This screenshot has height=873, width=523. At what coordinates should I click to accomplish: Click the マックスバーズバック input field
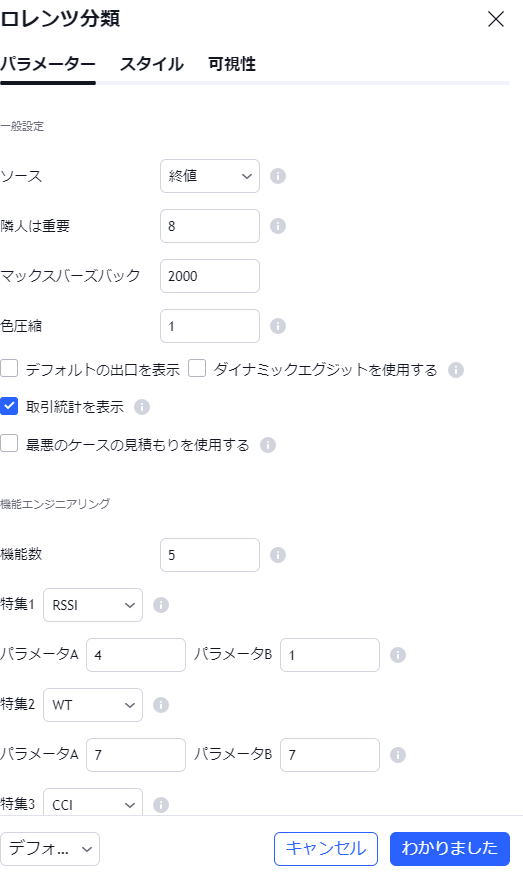pyautogui.click(x=210, y=276)
